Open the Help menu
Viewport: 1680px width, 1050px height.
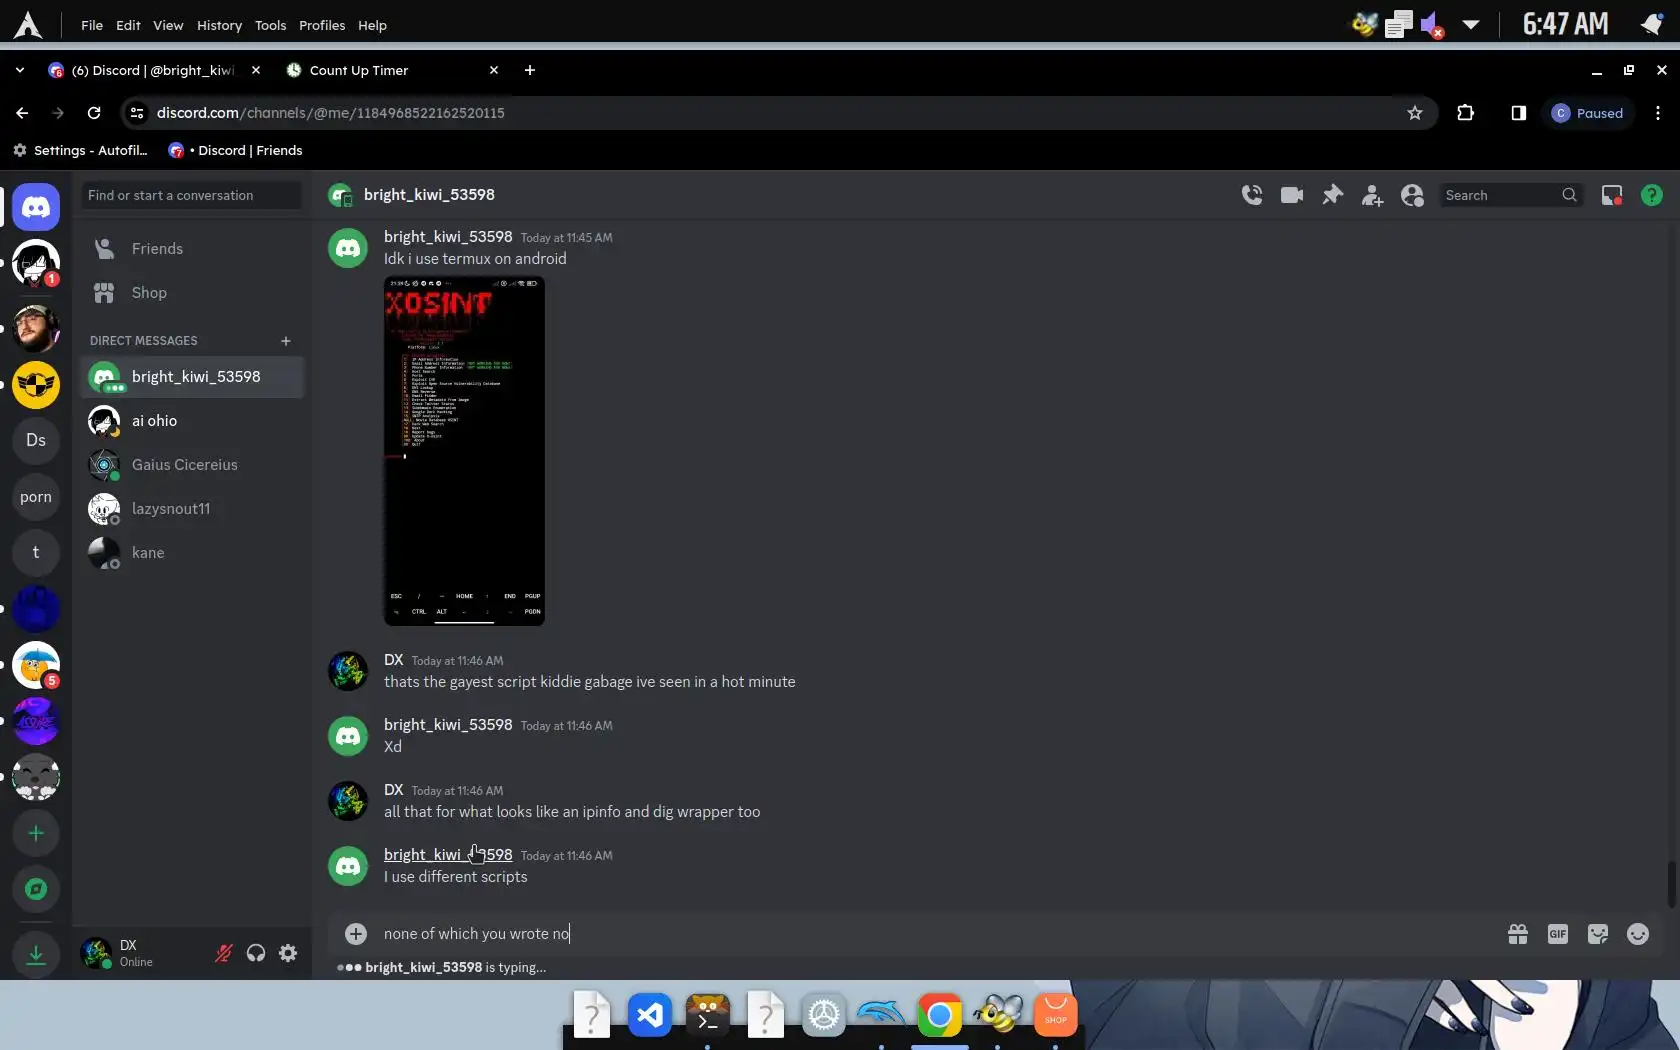tap(372, 25)
